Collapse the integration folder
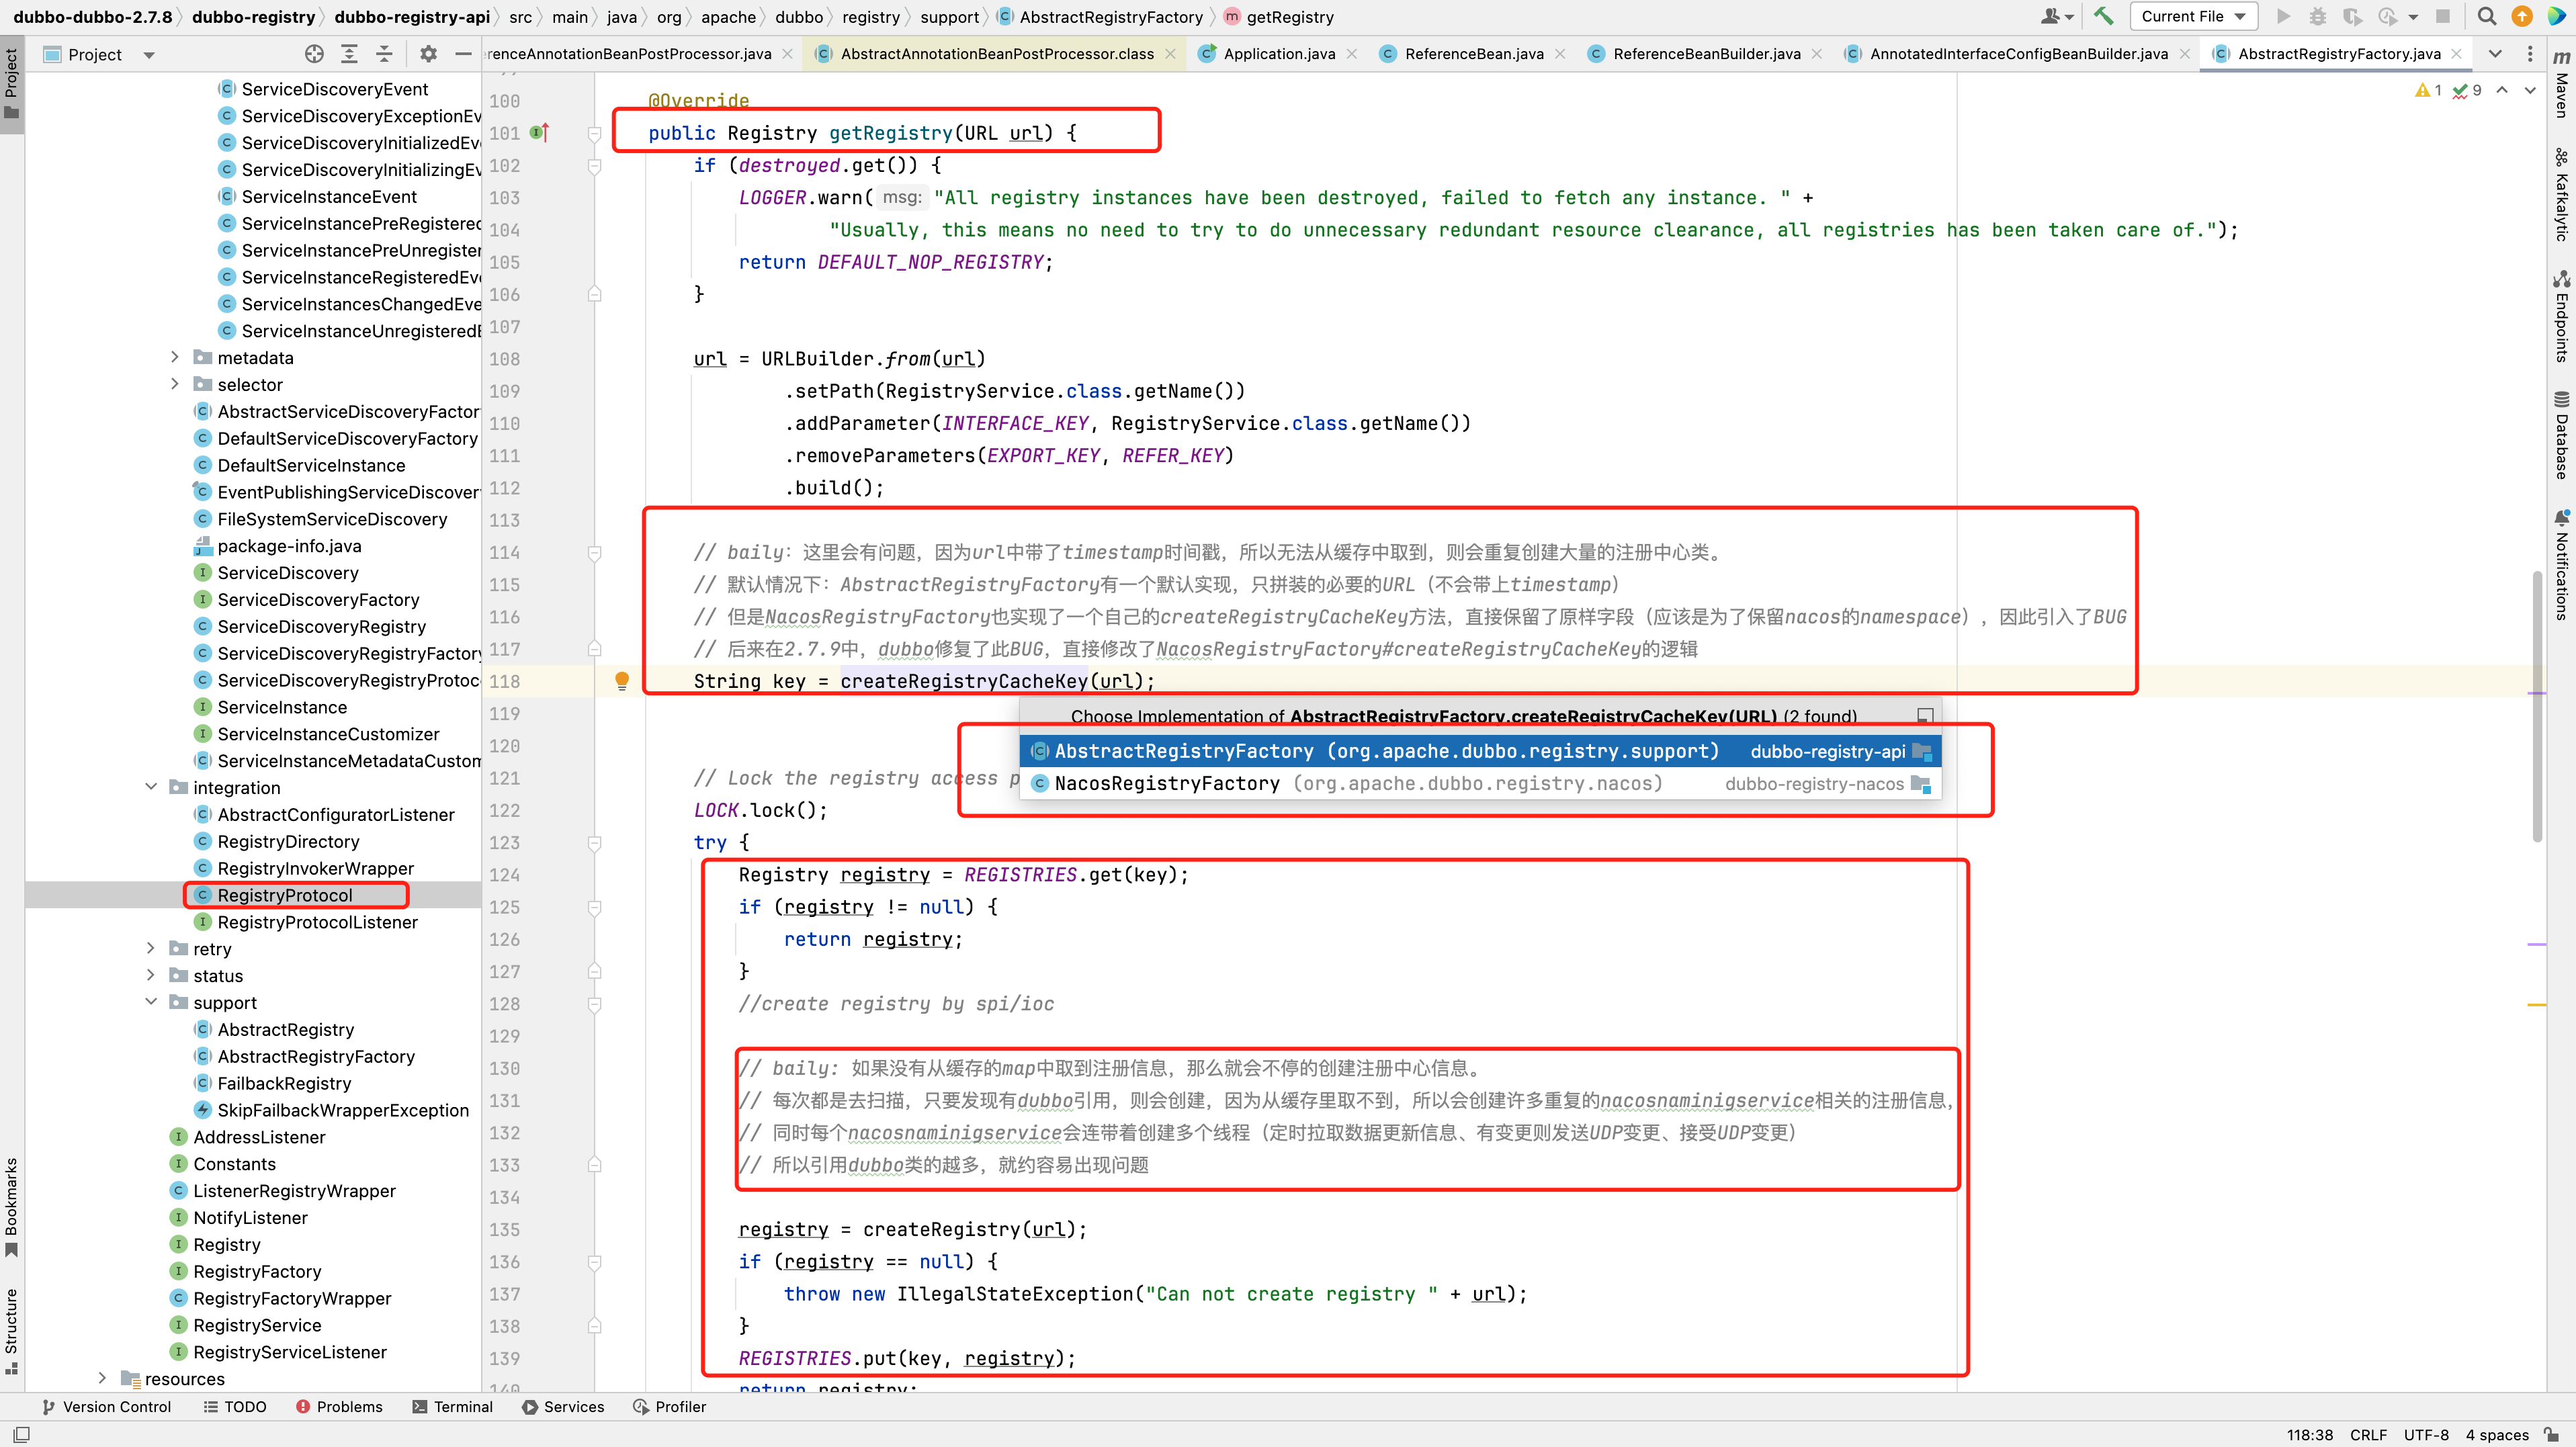Screen dimensions: 2576x1447 click(x=151, y=787)
